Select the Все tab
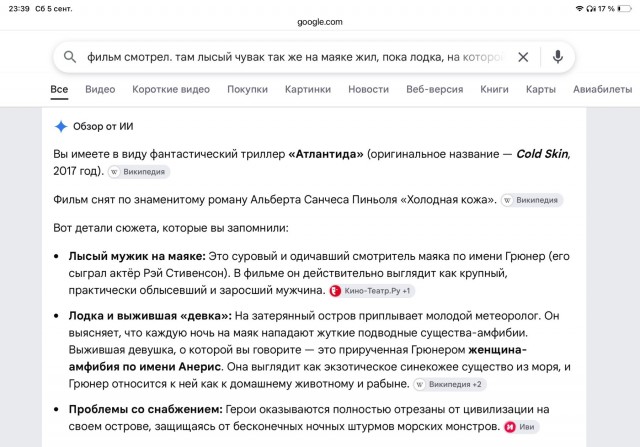 [x=59, y=89]
